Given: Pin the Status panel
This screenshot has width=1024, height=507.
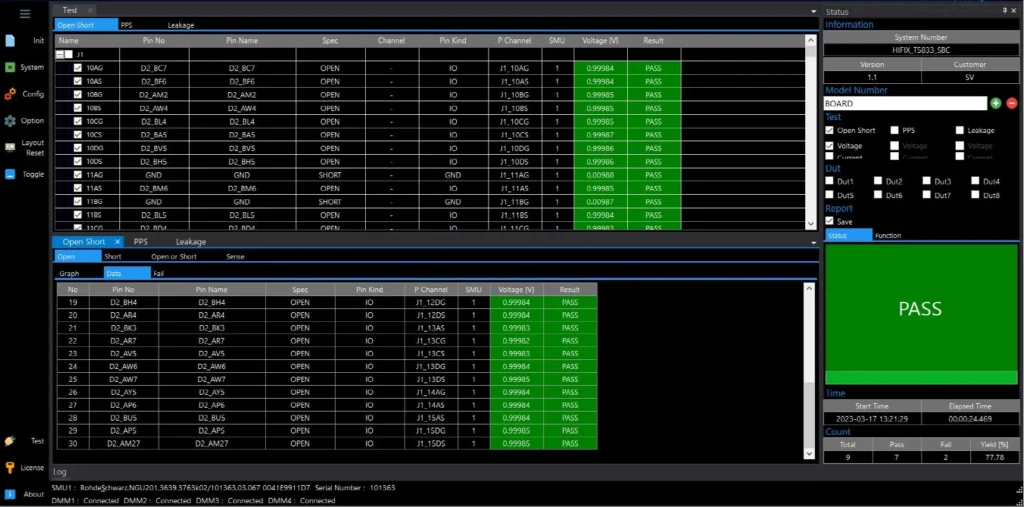Looking at the screenshot, I should point(1005,11).
